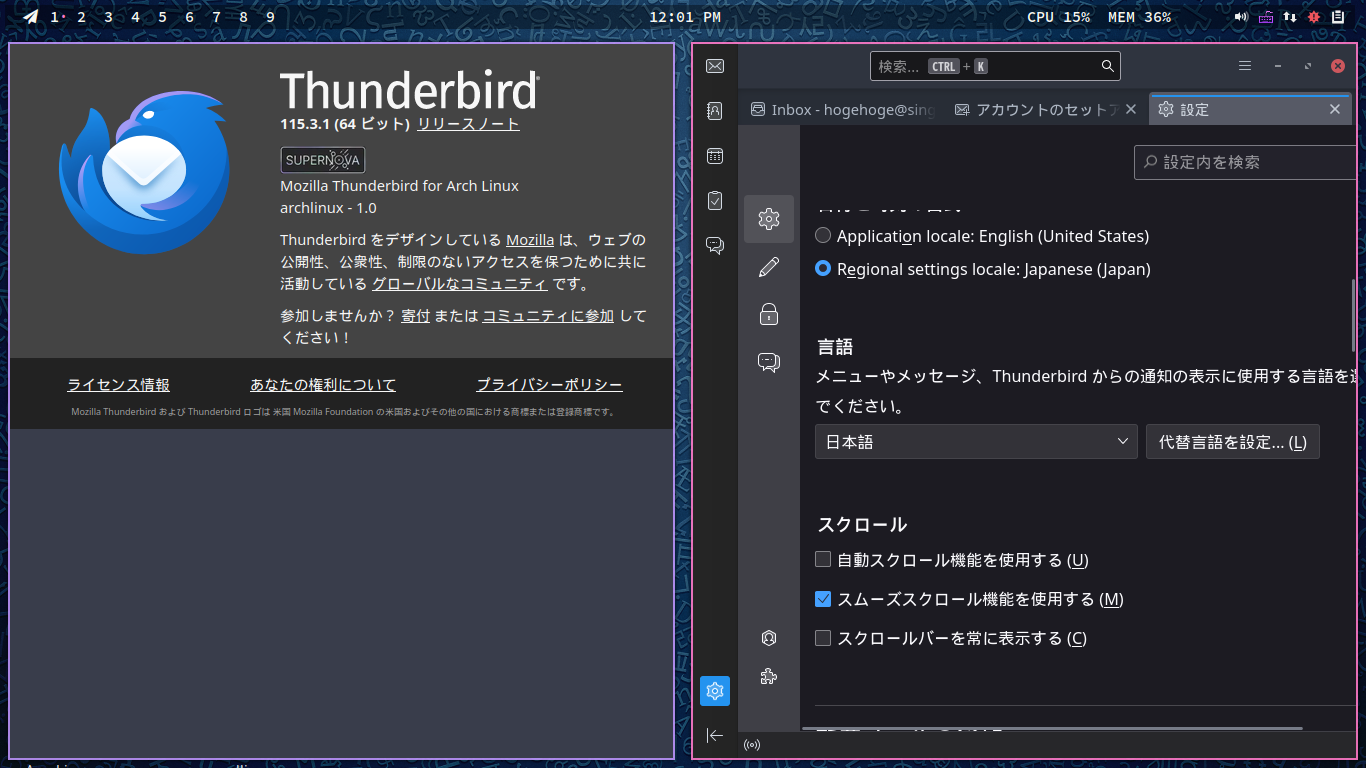Open the 日本語 language dropdown
This screenshot has height=768, width=1366.
(x=976, y=442)
